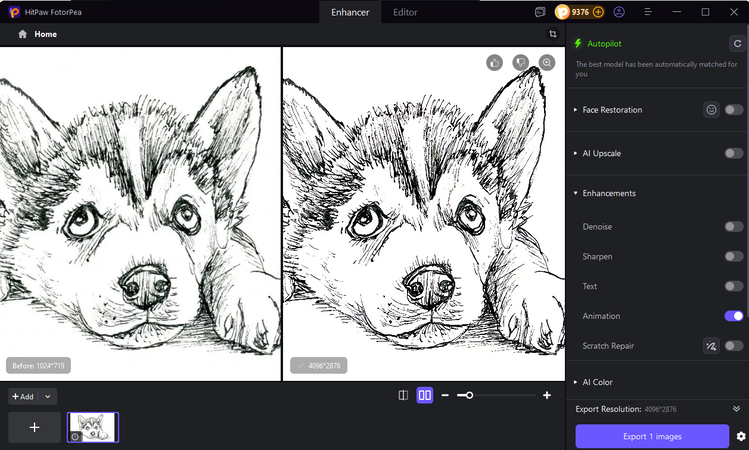Open the user account profile icon
The width and height of the screenshot is (749, 450).
click(619, 12)
